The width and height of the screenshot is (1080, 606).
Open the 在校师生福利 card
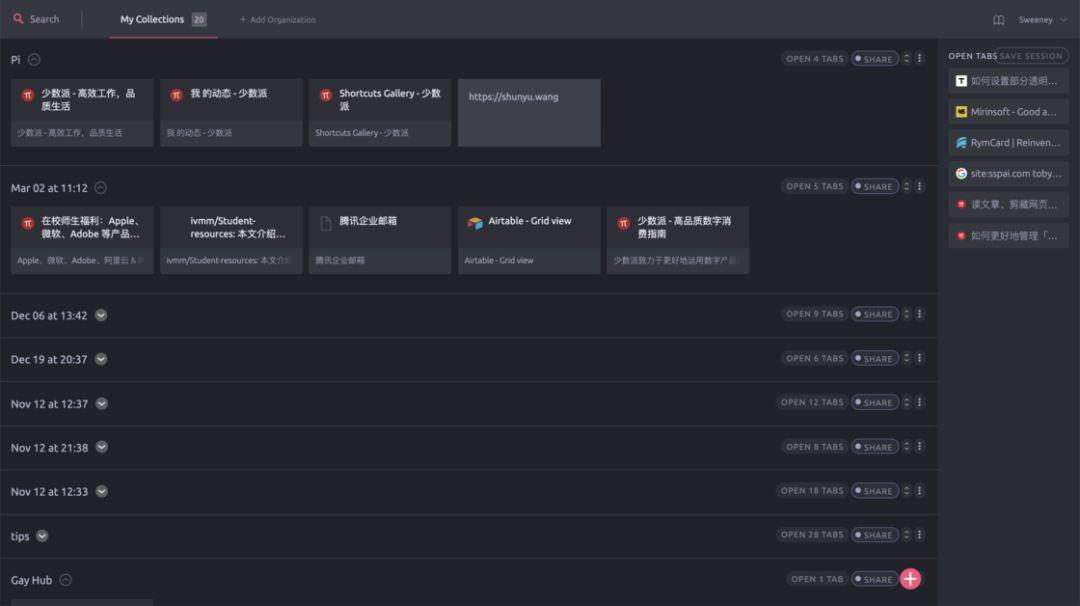[82, 240]
